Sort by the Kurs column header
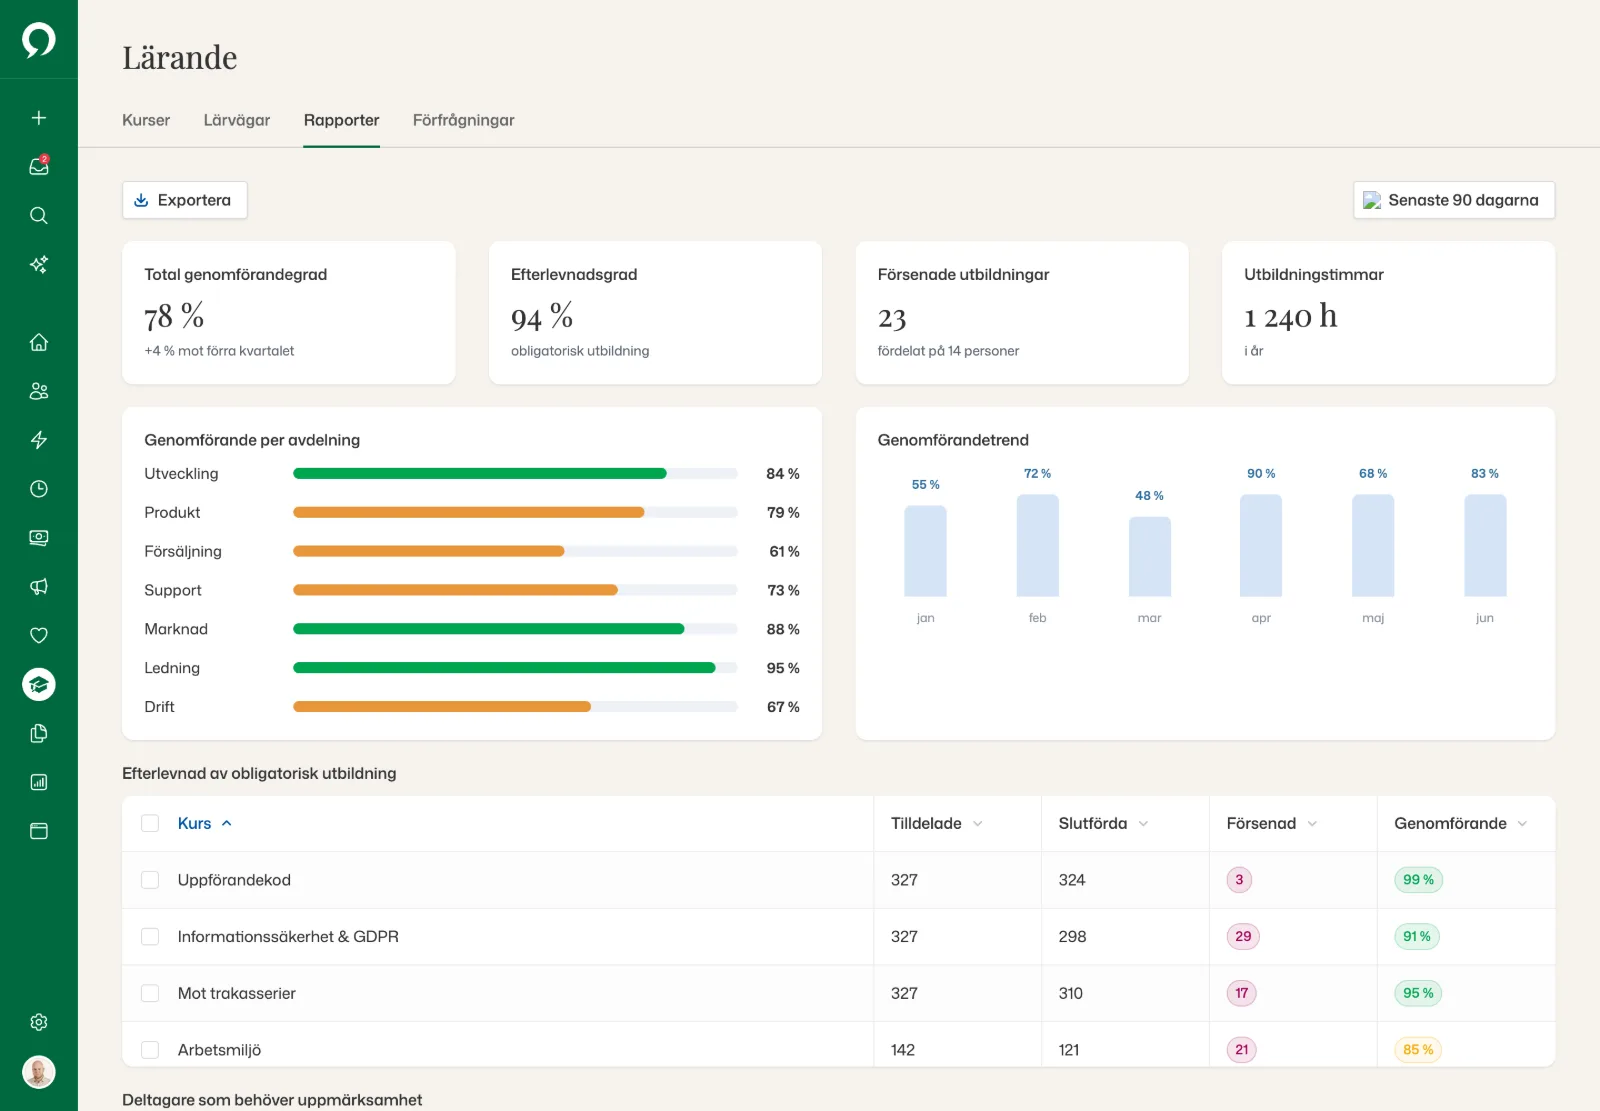 [205, 823]
